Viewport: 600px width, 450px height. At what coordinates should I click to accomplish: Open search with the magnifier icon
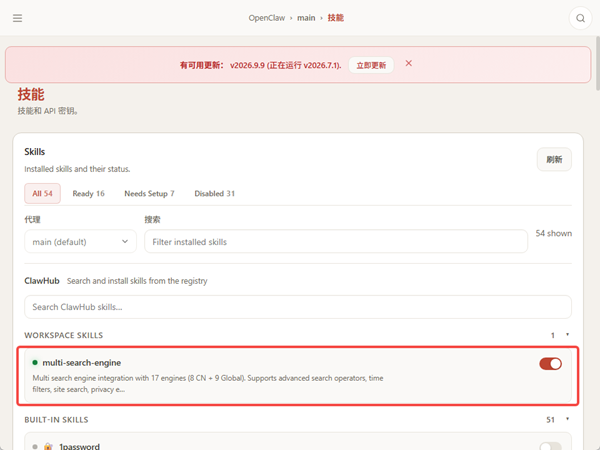580,18
